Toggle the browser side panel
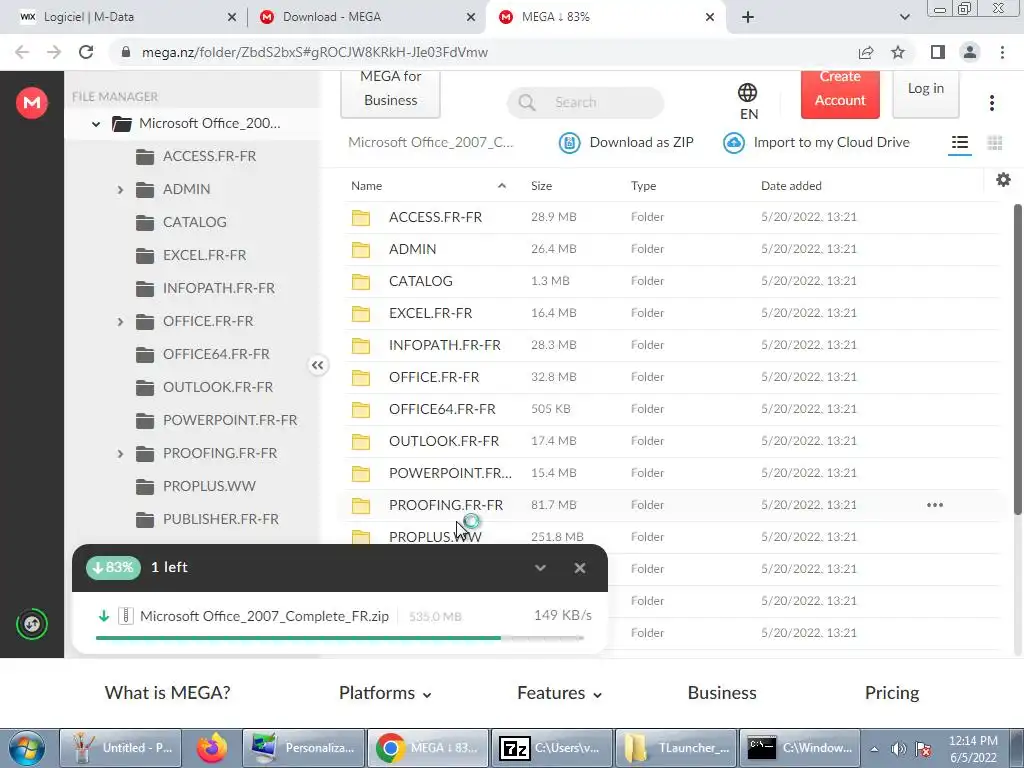 (x=937, y=52)
